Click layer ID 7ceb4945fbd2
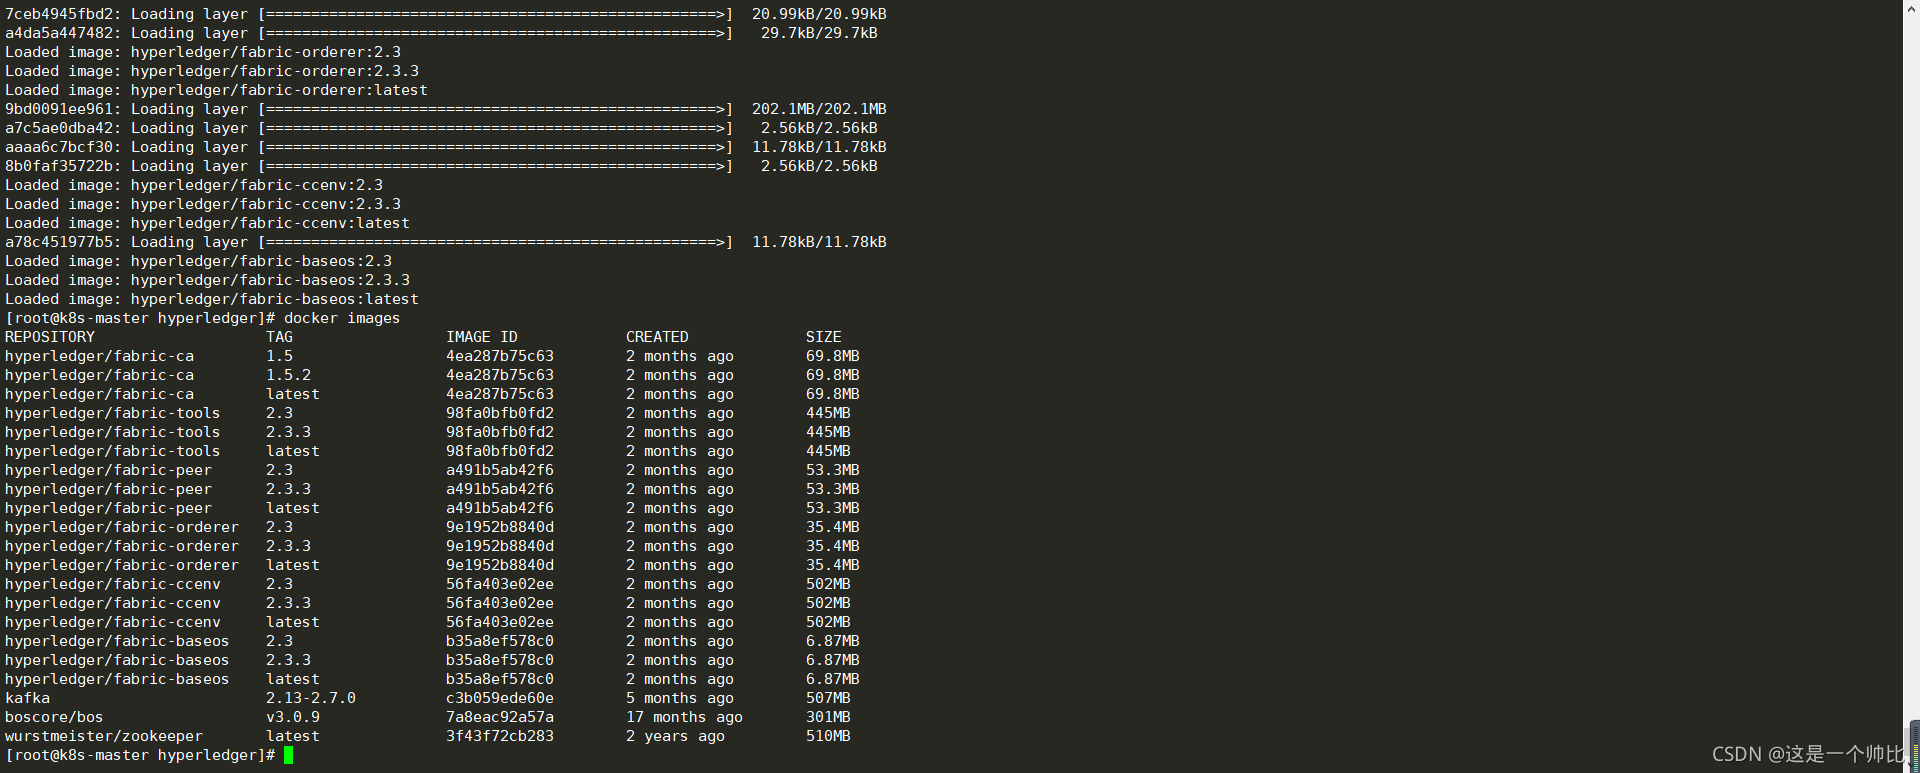 [x=59, y=14]
